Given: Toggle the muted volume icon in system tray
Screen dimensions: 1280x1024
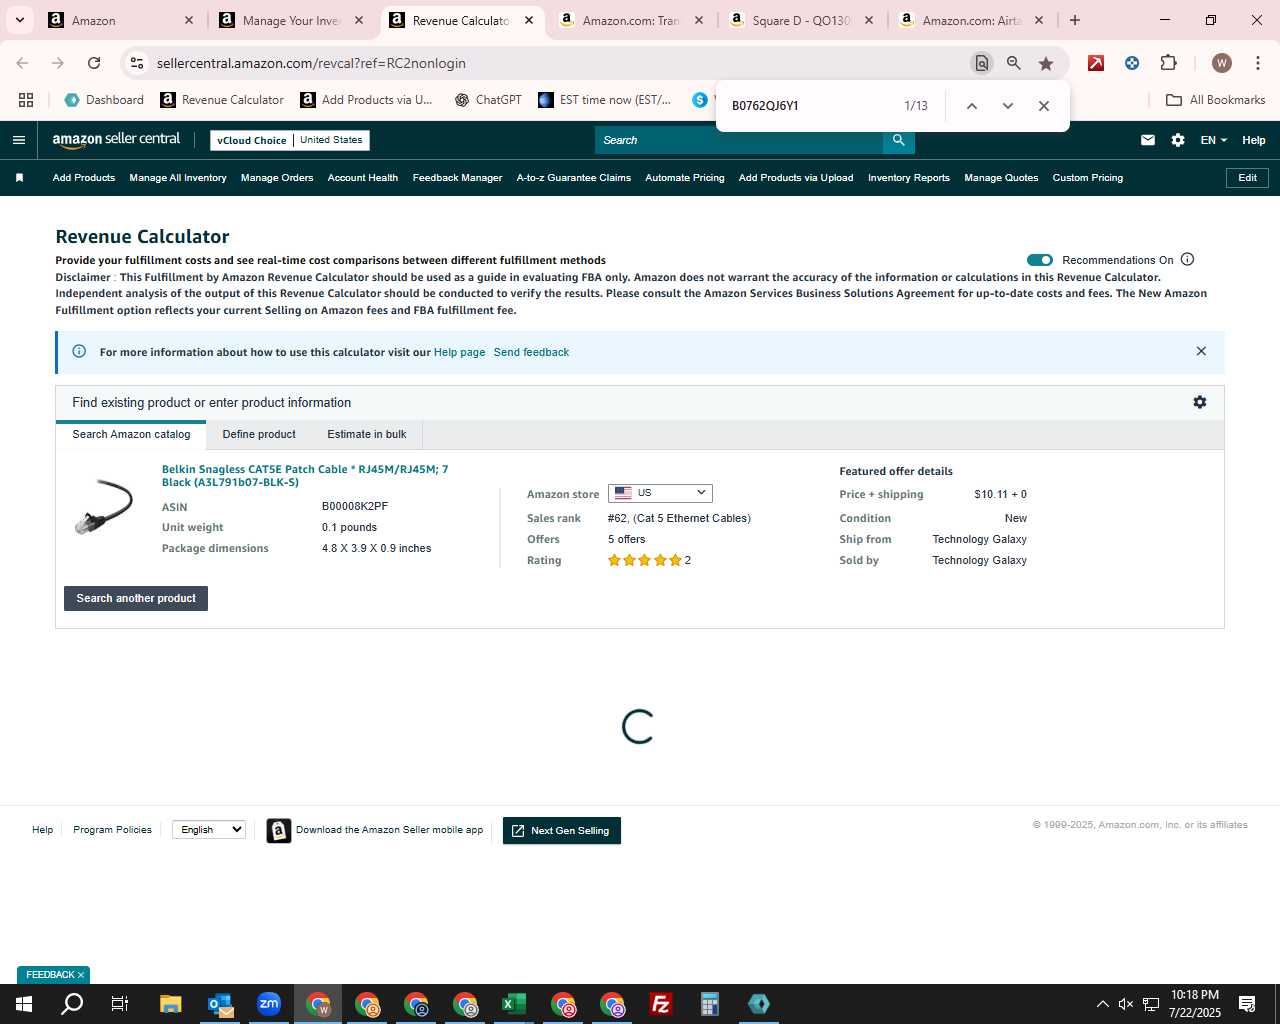Looking at the screenshot, I should click(x=1126, y=1004).
